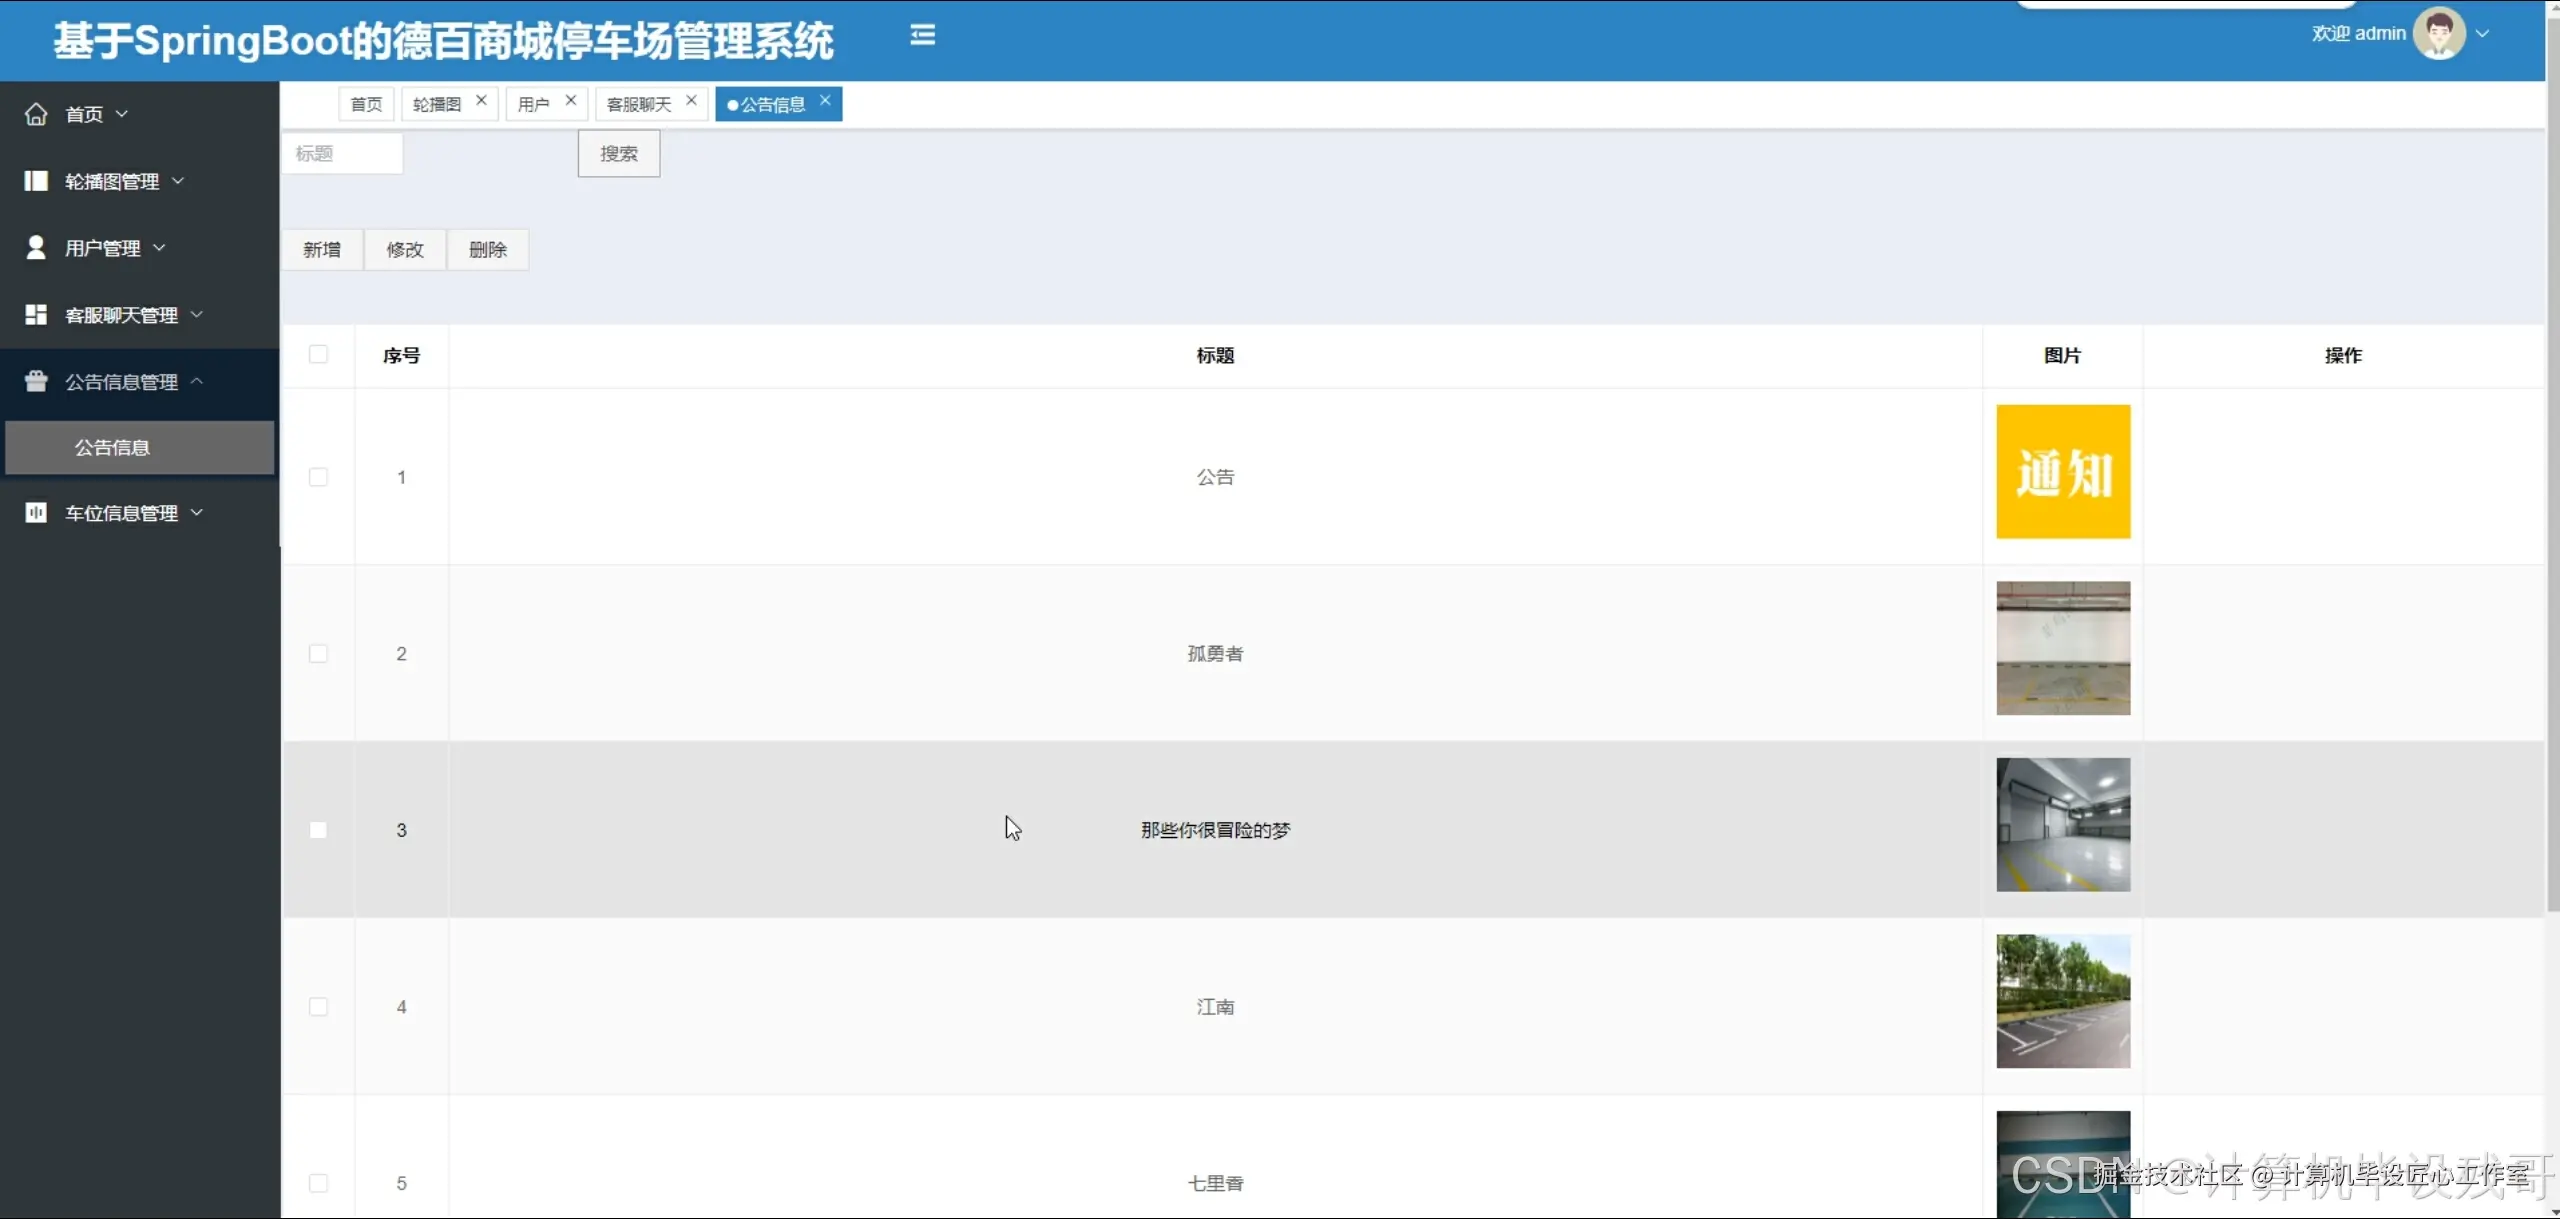Open the admin account dropdown arrow
Screen dimensions: 2560x1219
pos(2483,33)
